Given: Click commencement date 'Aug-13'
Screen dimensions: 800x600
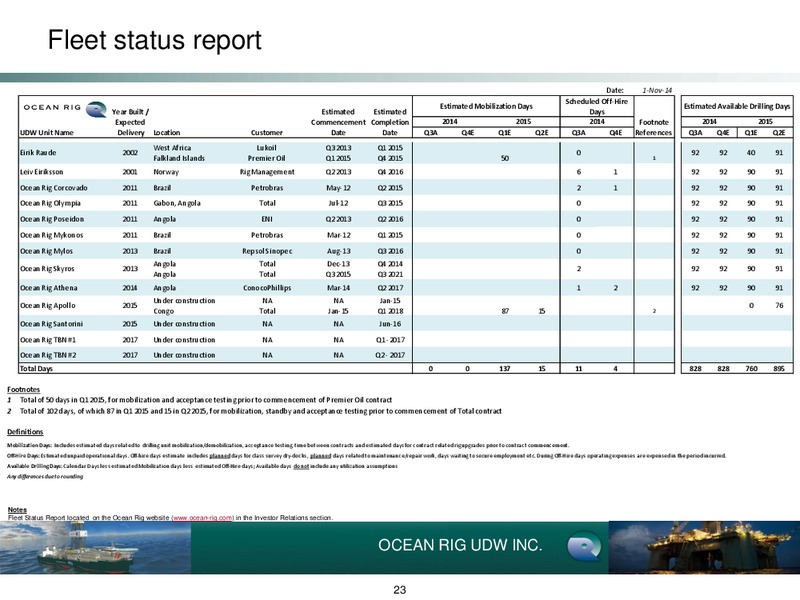Looking at the screenshot, I should click(338, 251).
